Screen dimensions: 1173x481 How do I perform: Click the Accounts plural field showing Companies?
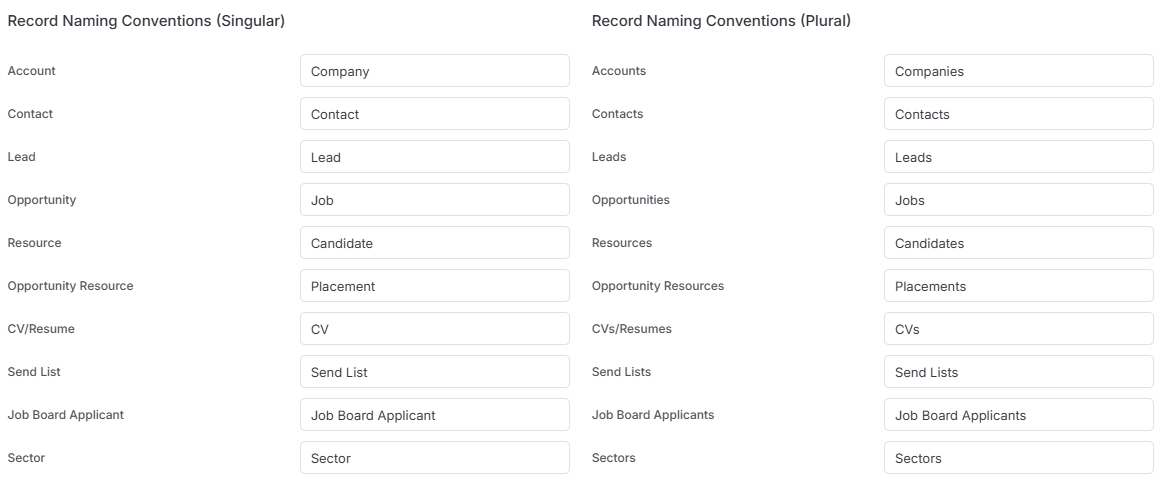point(1019,71)
